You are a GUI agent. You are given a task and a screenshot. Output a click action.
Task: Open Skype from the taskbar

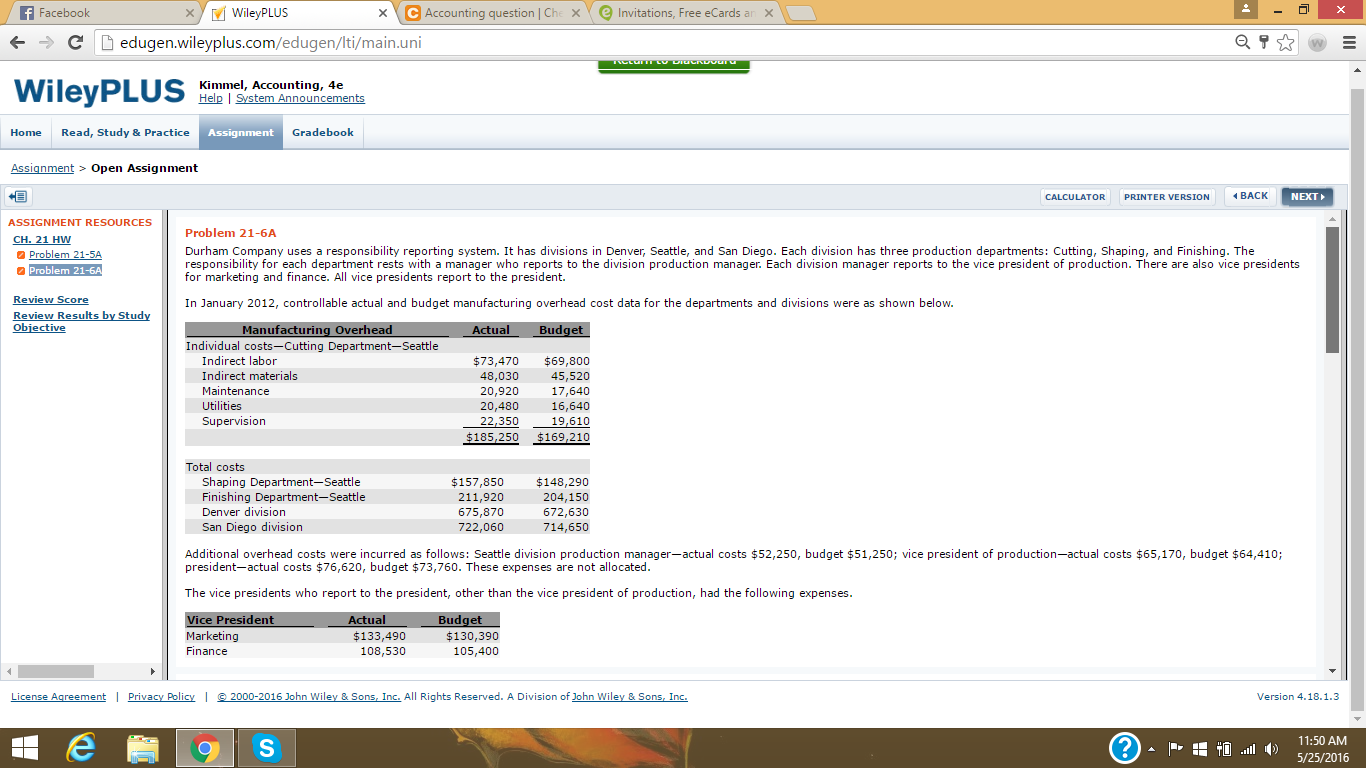coord(266,747)
